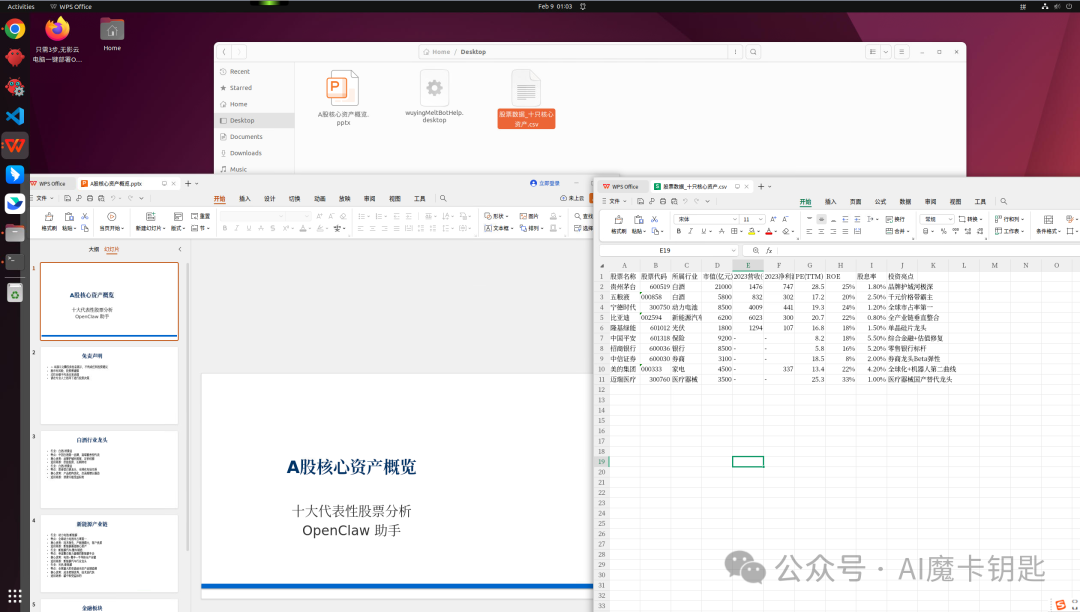
Task: Open Visual Studio Code from the dock
Action: tap(14, 116)
